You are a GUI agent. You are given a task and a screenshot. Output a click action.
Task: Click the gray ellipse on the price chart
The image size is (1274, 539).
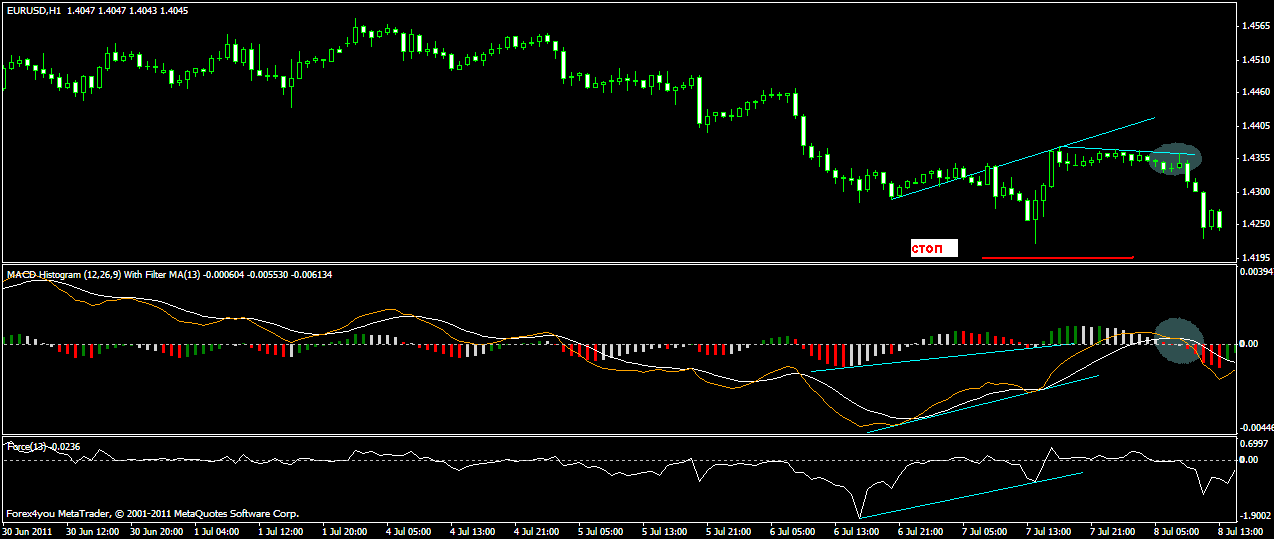point(1173,158)
